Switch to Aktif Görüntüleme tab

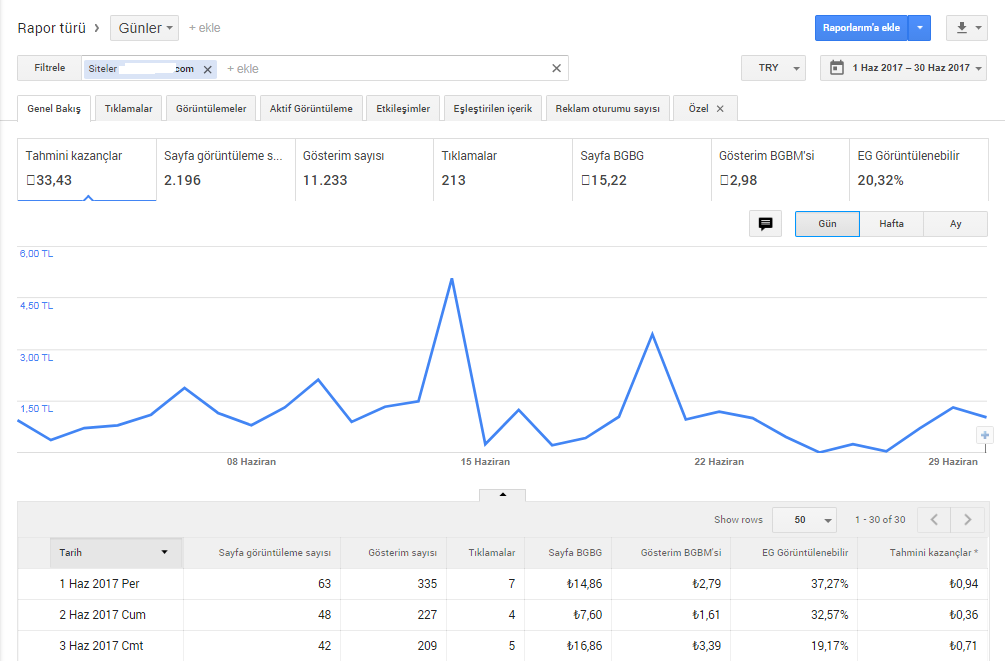pos(311,108)
